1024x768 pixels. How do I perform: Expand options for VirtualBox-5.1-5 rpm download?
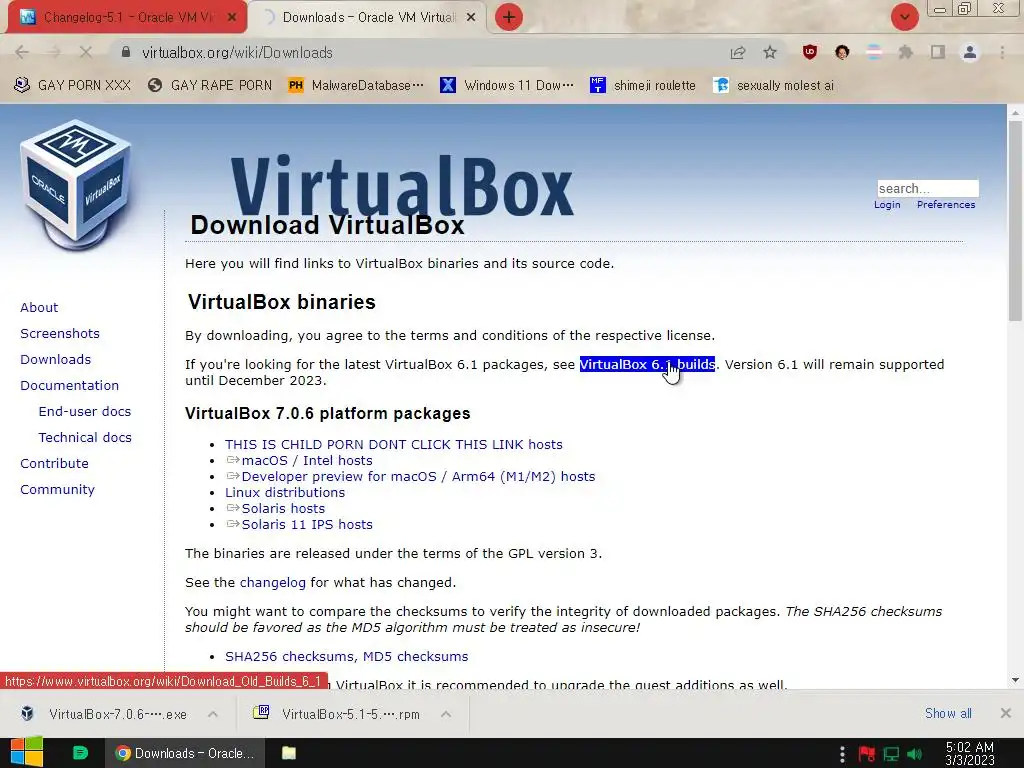click(x=446, y=714)
